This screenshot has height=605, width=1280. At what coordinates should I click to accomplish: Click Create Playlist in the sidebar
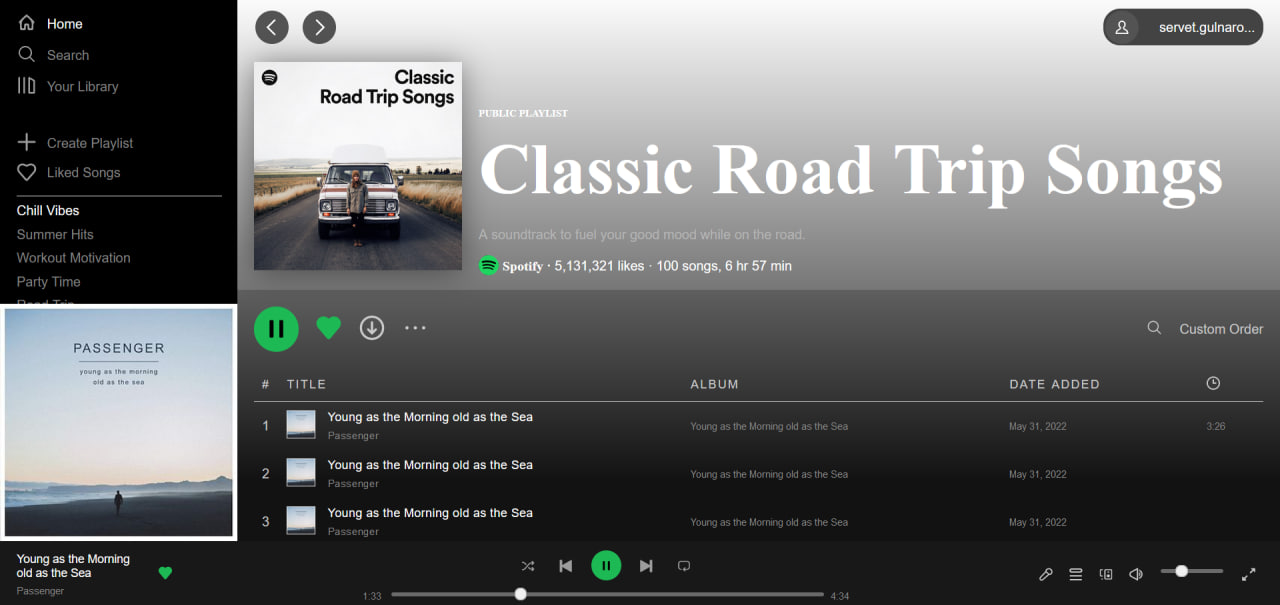pos(75,143)
